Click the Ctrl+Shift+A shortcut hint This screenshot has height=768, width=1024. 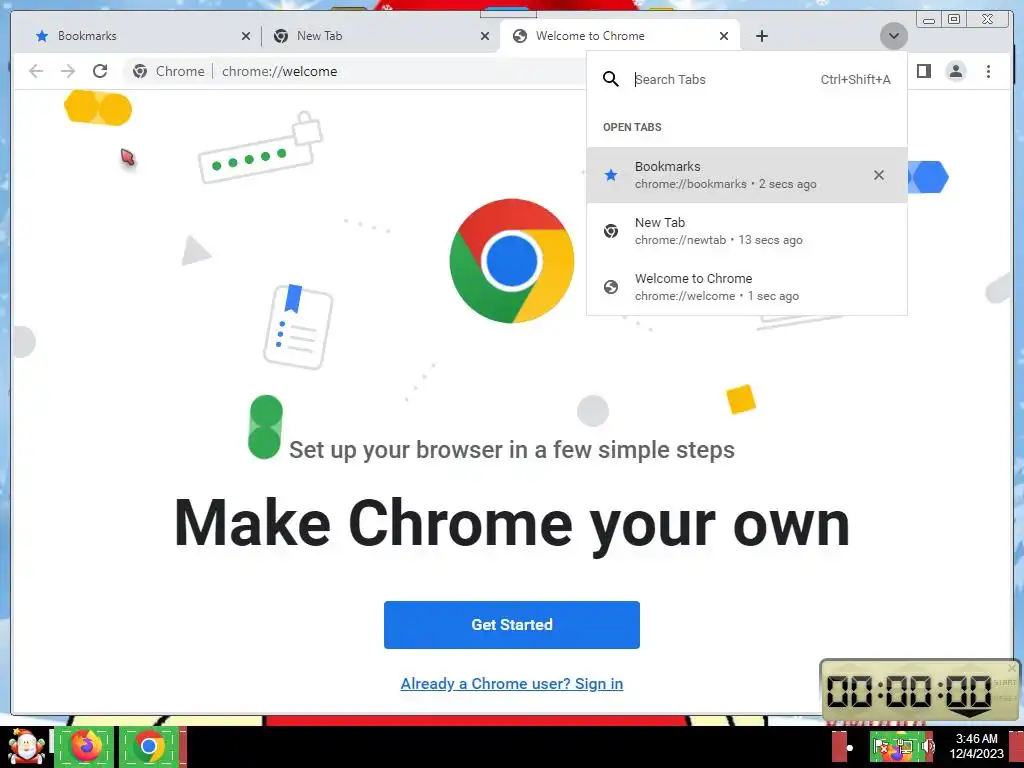coord(856,80)
